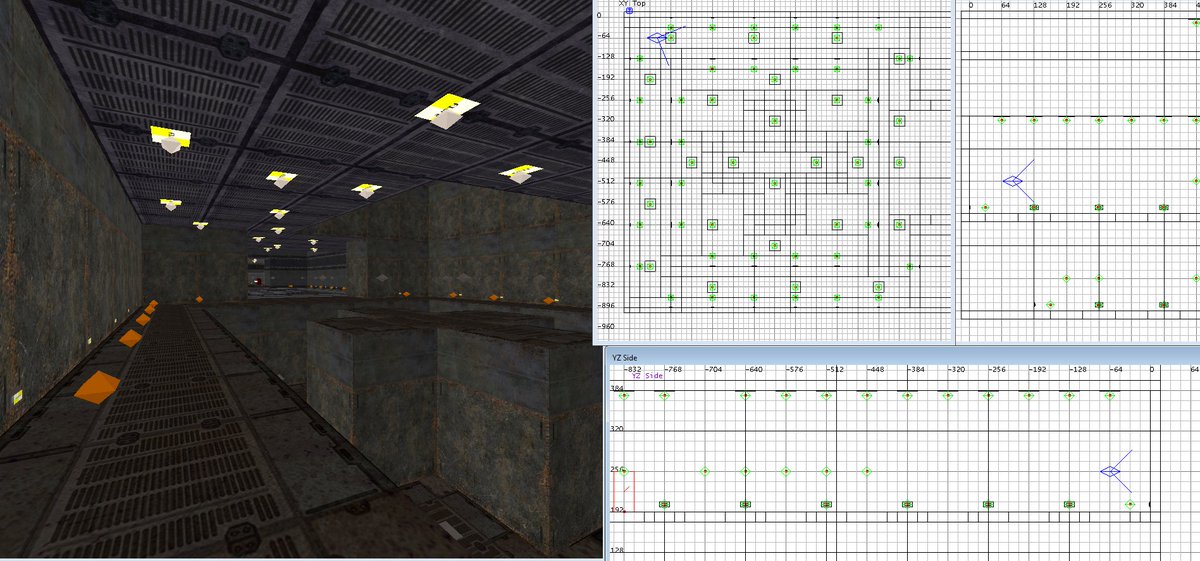Select boxed entity under -384 in YZ Side bottom row
This screenshot has width=1200, height=561.
click(x=908, y=505)
